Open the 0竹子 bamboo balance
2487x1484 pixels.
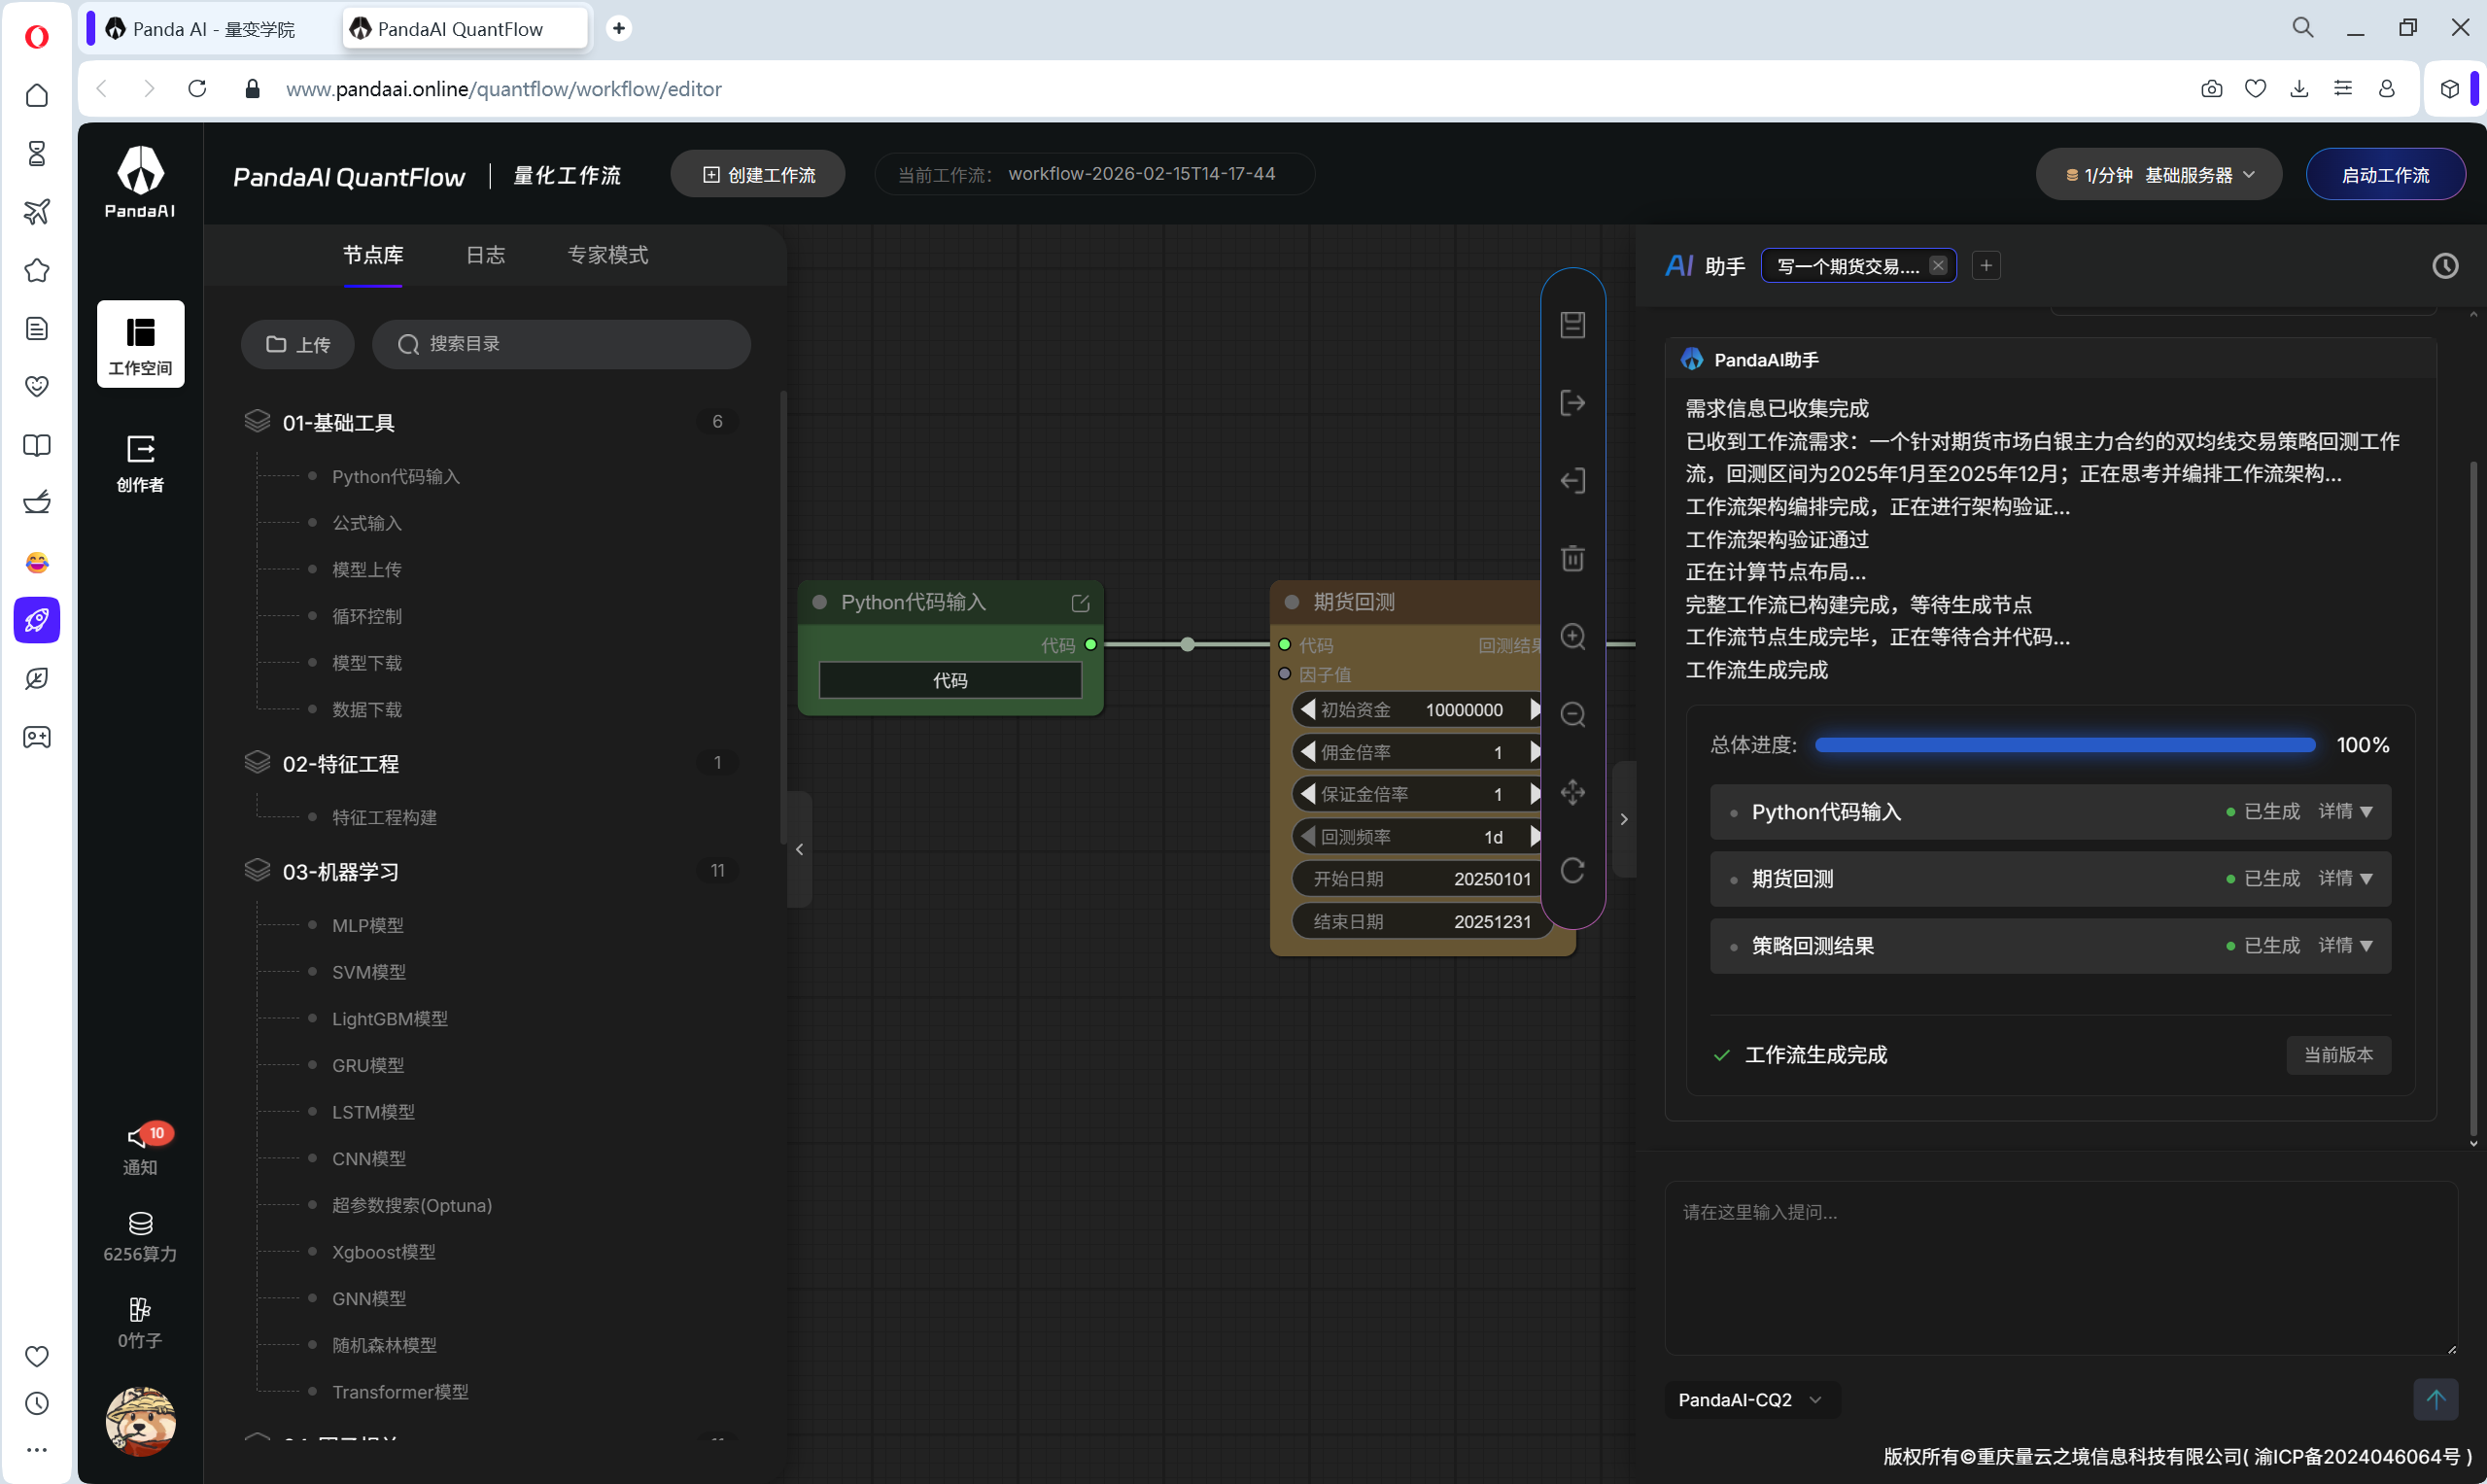(x=140, y=1323)
